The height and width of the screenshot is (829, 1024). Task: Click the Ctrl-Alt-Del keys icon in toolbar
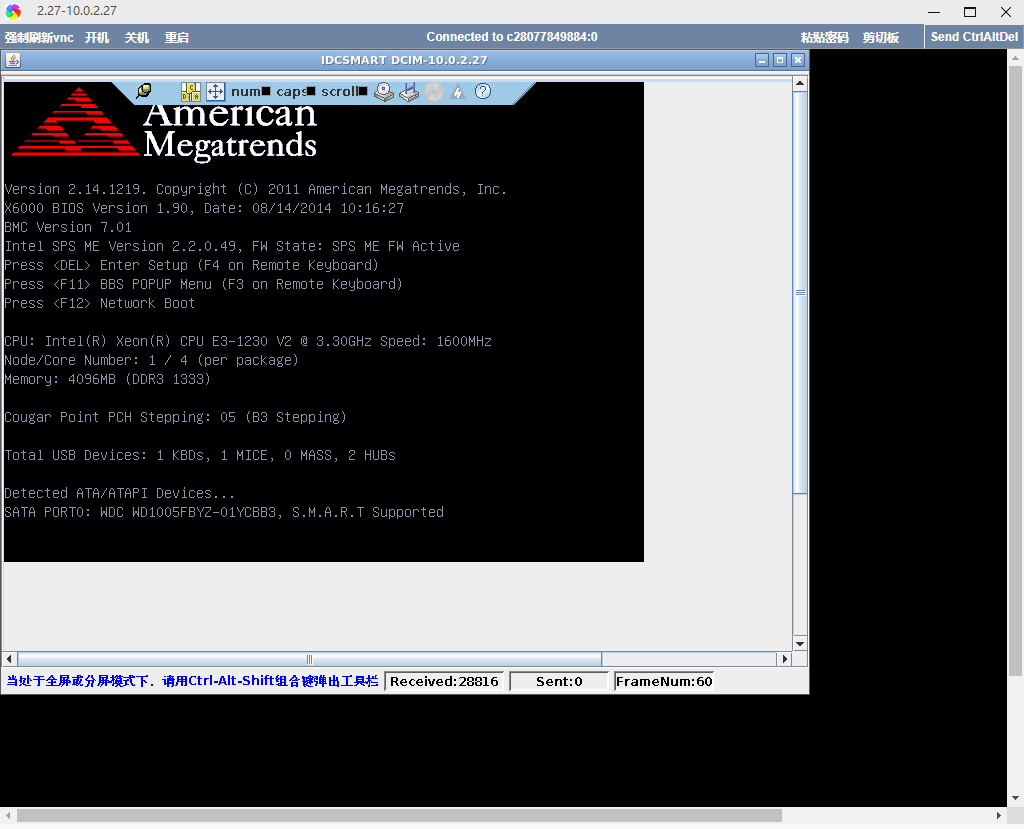[x=190, y=92]
